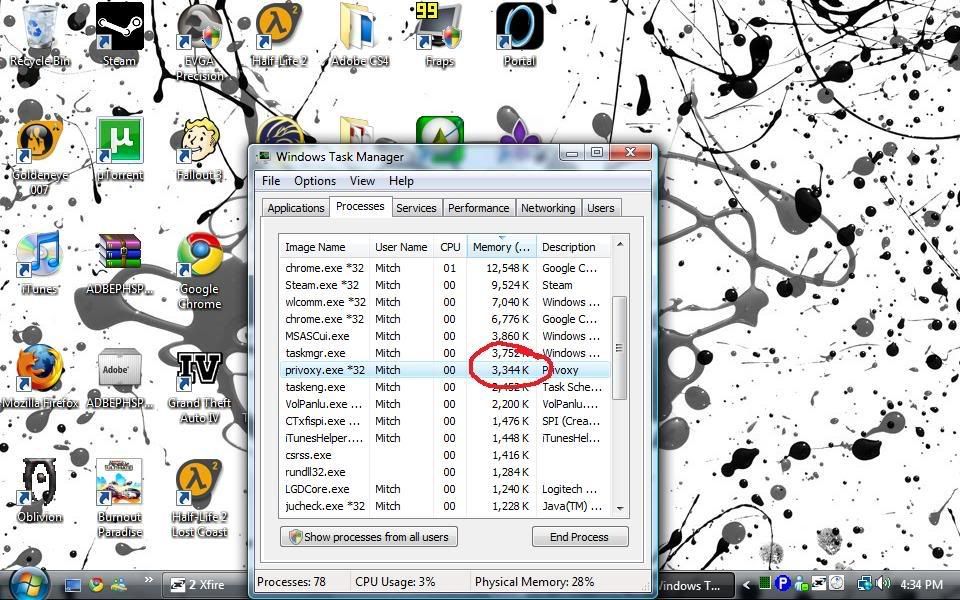Click the network connection tray icon
The width and height of the screenshot is (960, 600).
pyautogui.click(x=864, y=583)
